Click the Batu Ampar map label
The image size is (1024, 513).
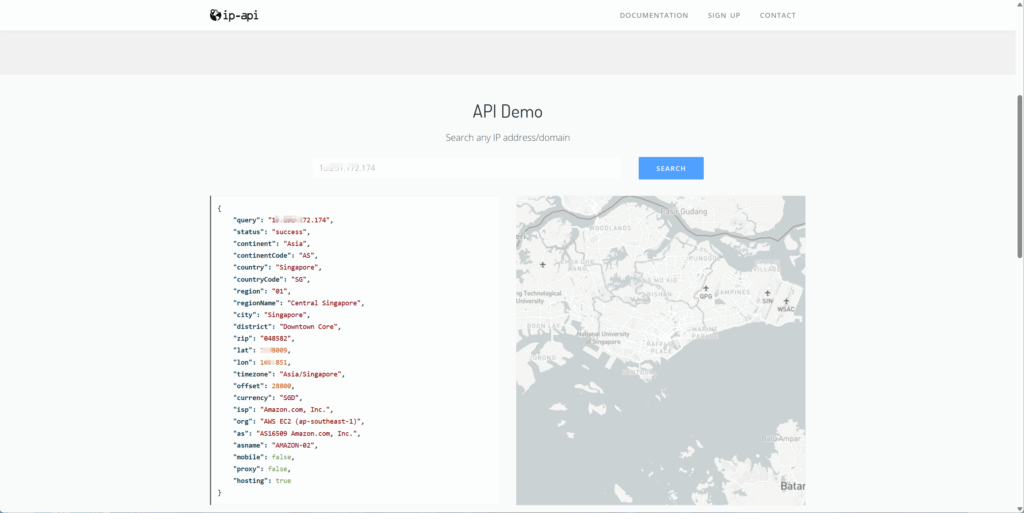coord(781,439)
